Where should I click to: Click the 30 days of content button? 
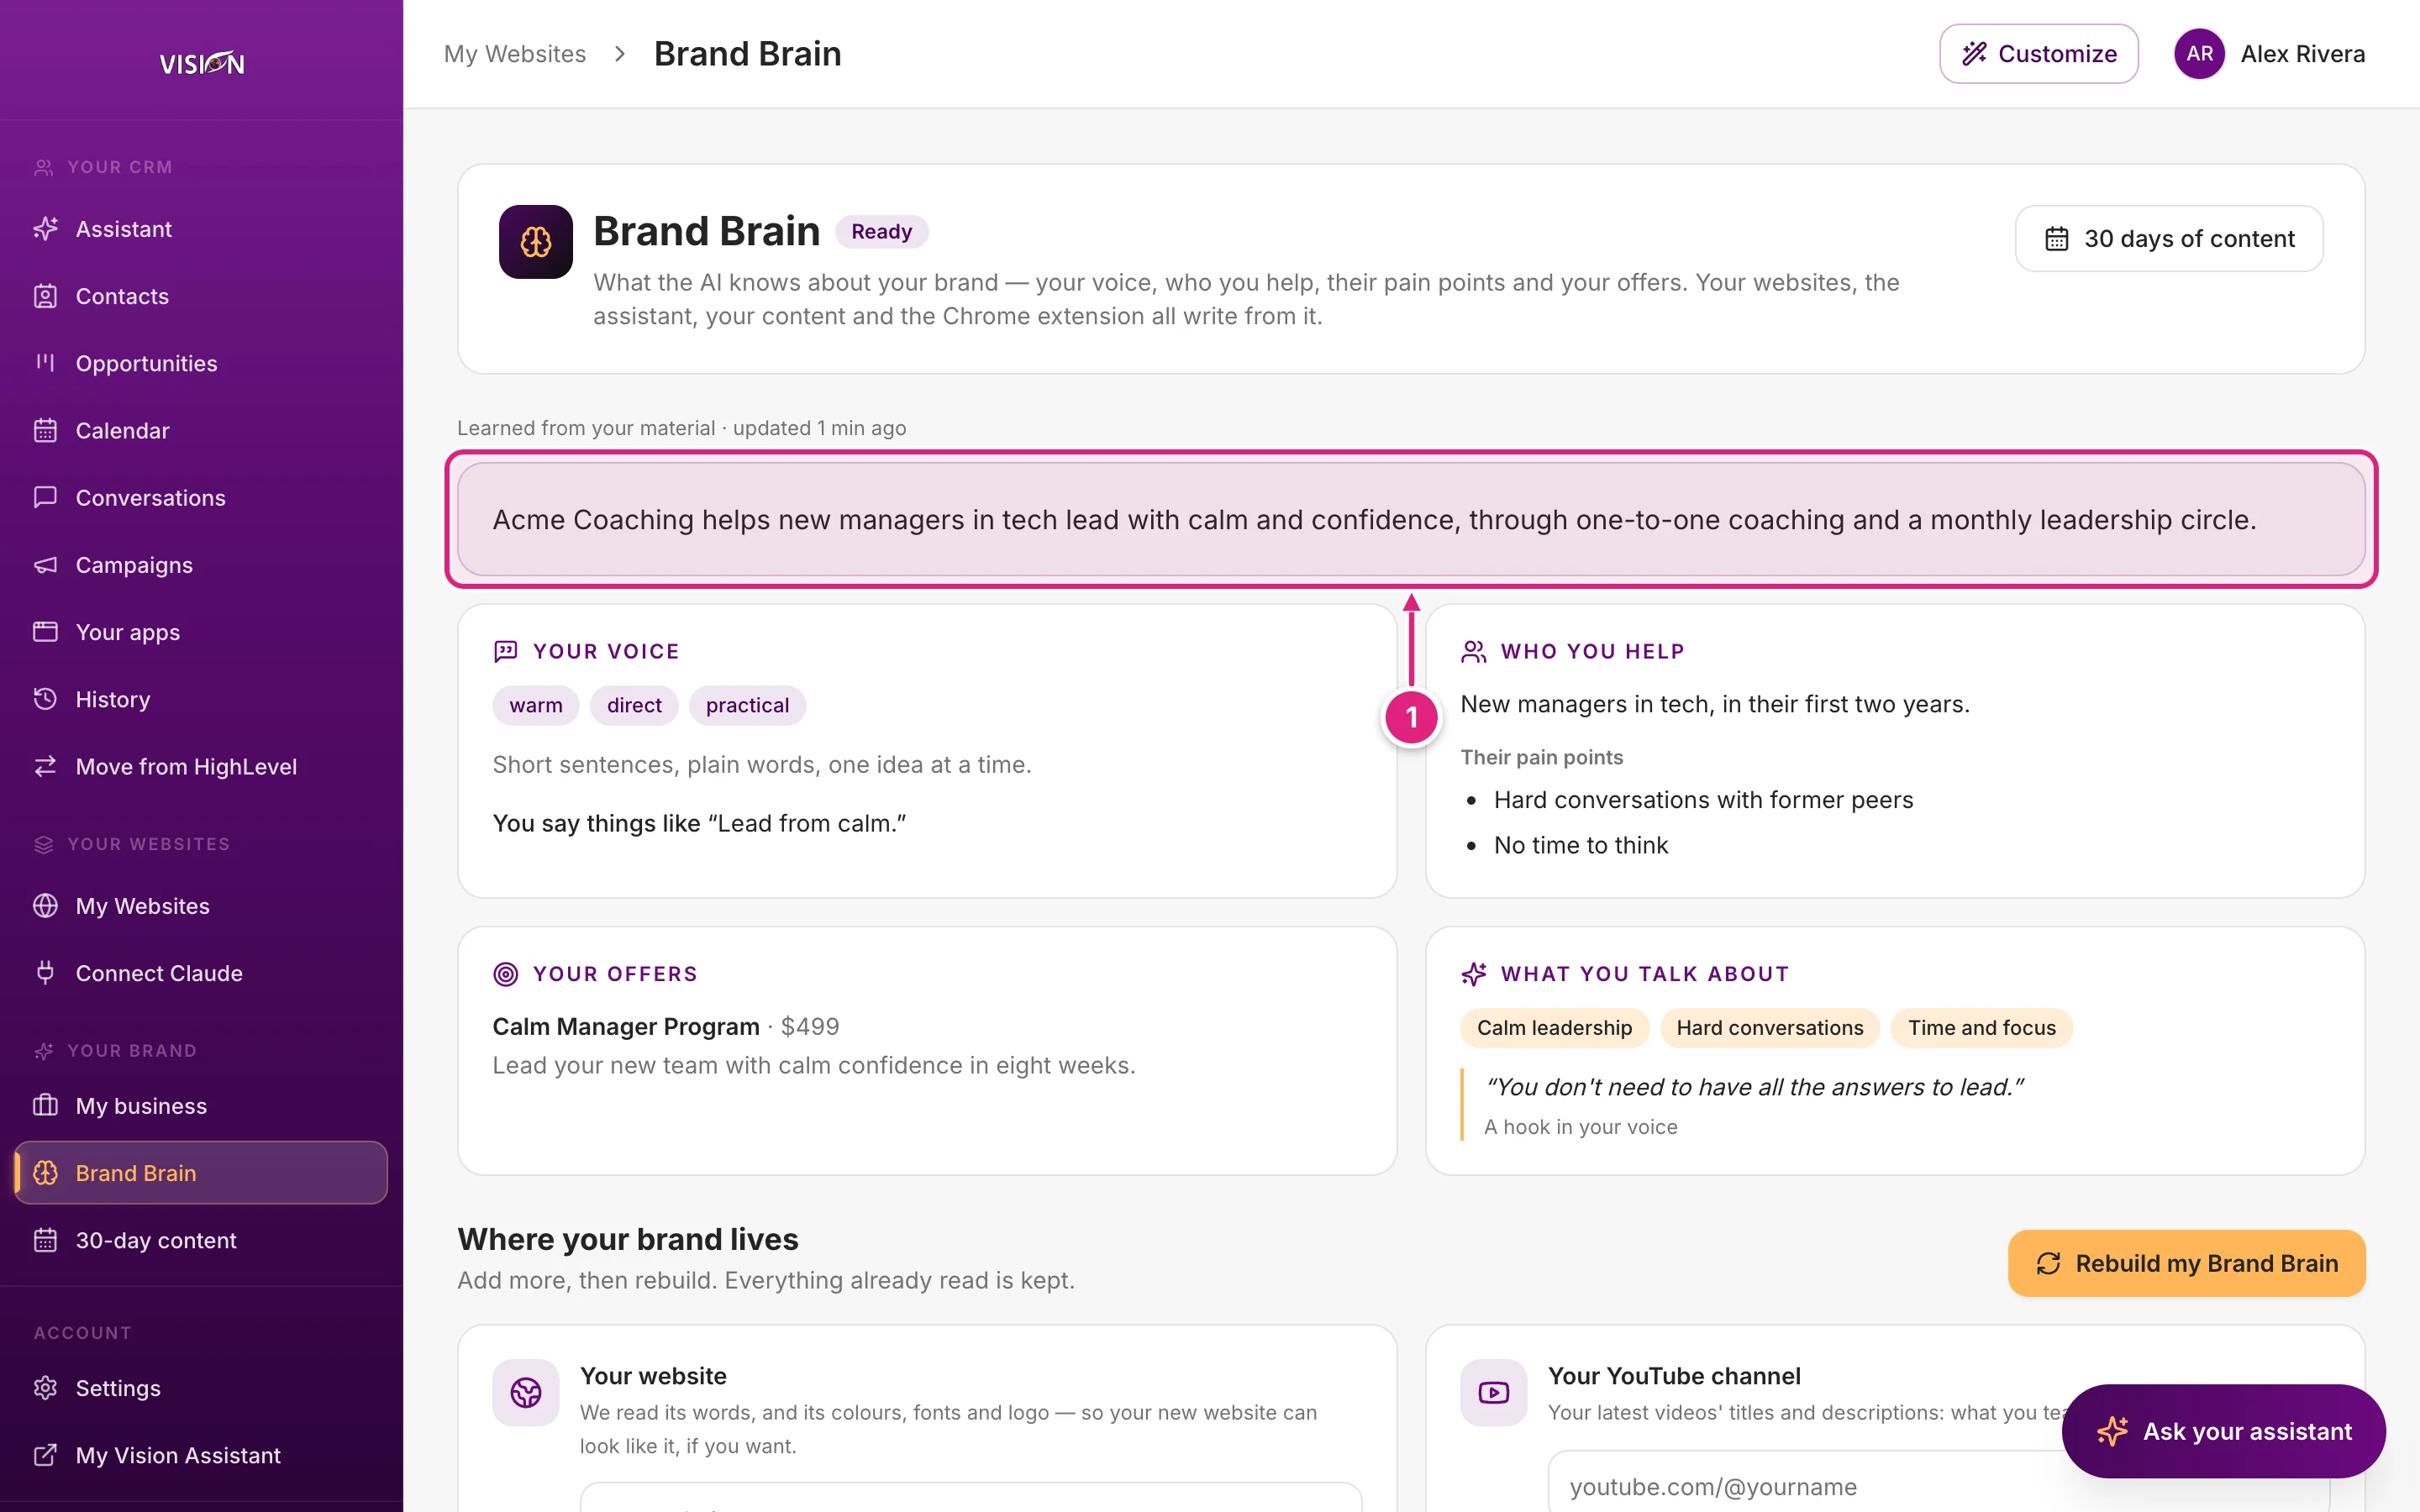click(2169, 239)
